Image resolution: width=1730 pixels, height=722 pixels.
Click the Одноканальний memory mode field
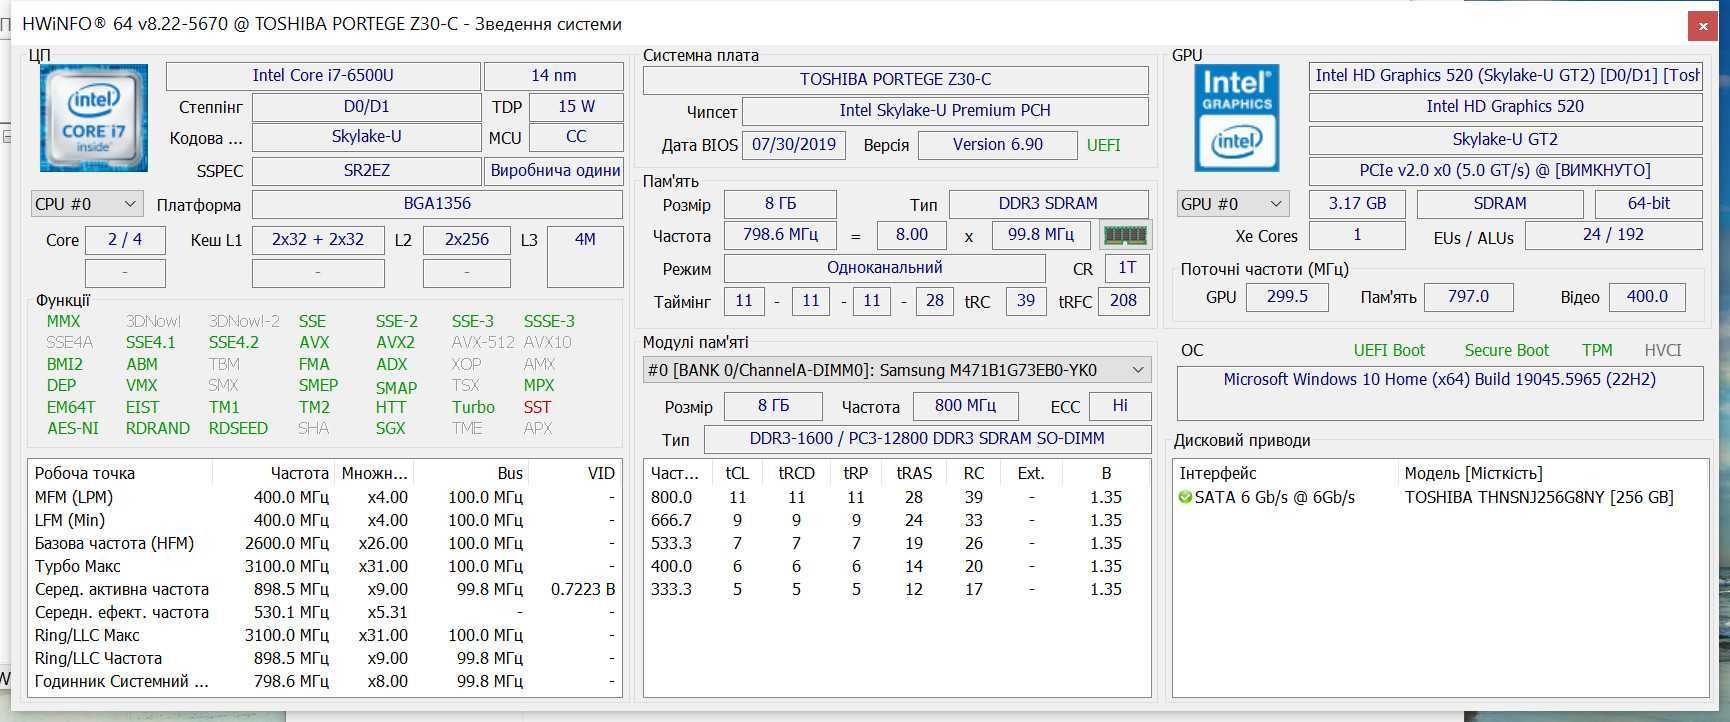pos(885,268)
